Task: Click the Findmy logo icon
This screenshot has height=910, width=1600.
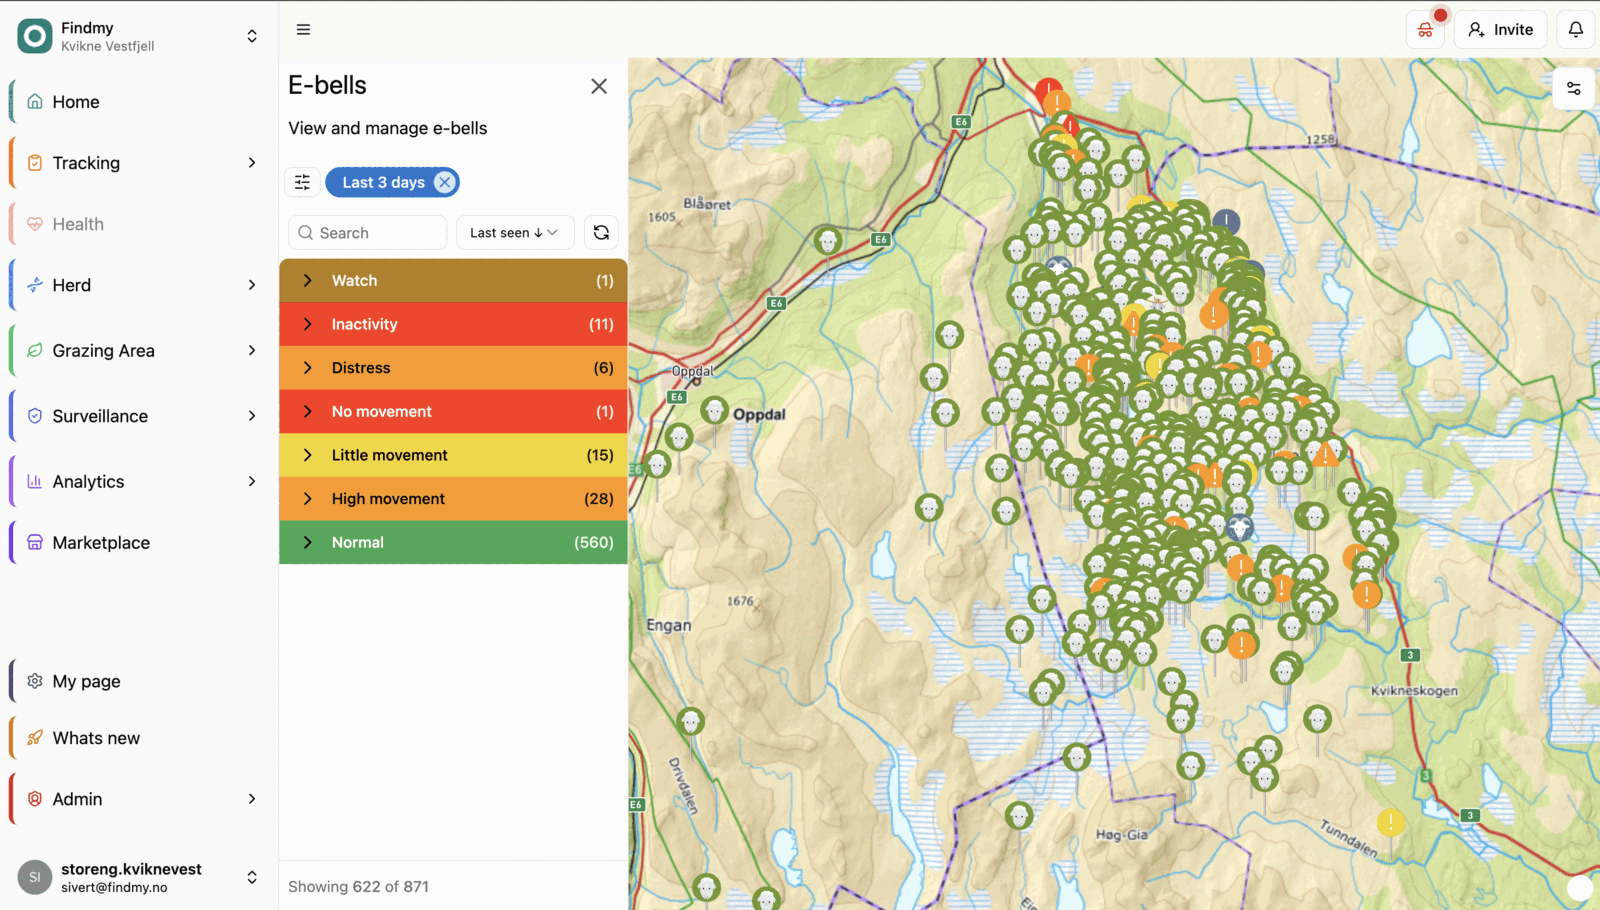Action: click(x=34, y=36)
